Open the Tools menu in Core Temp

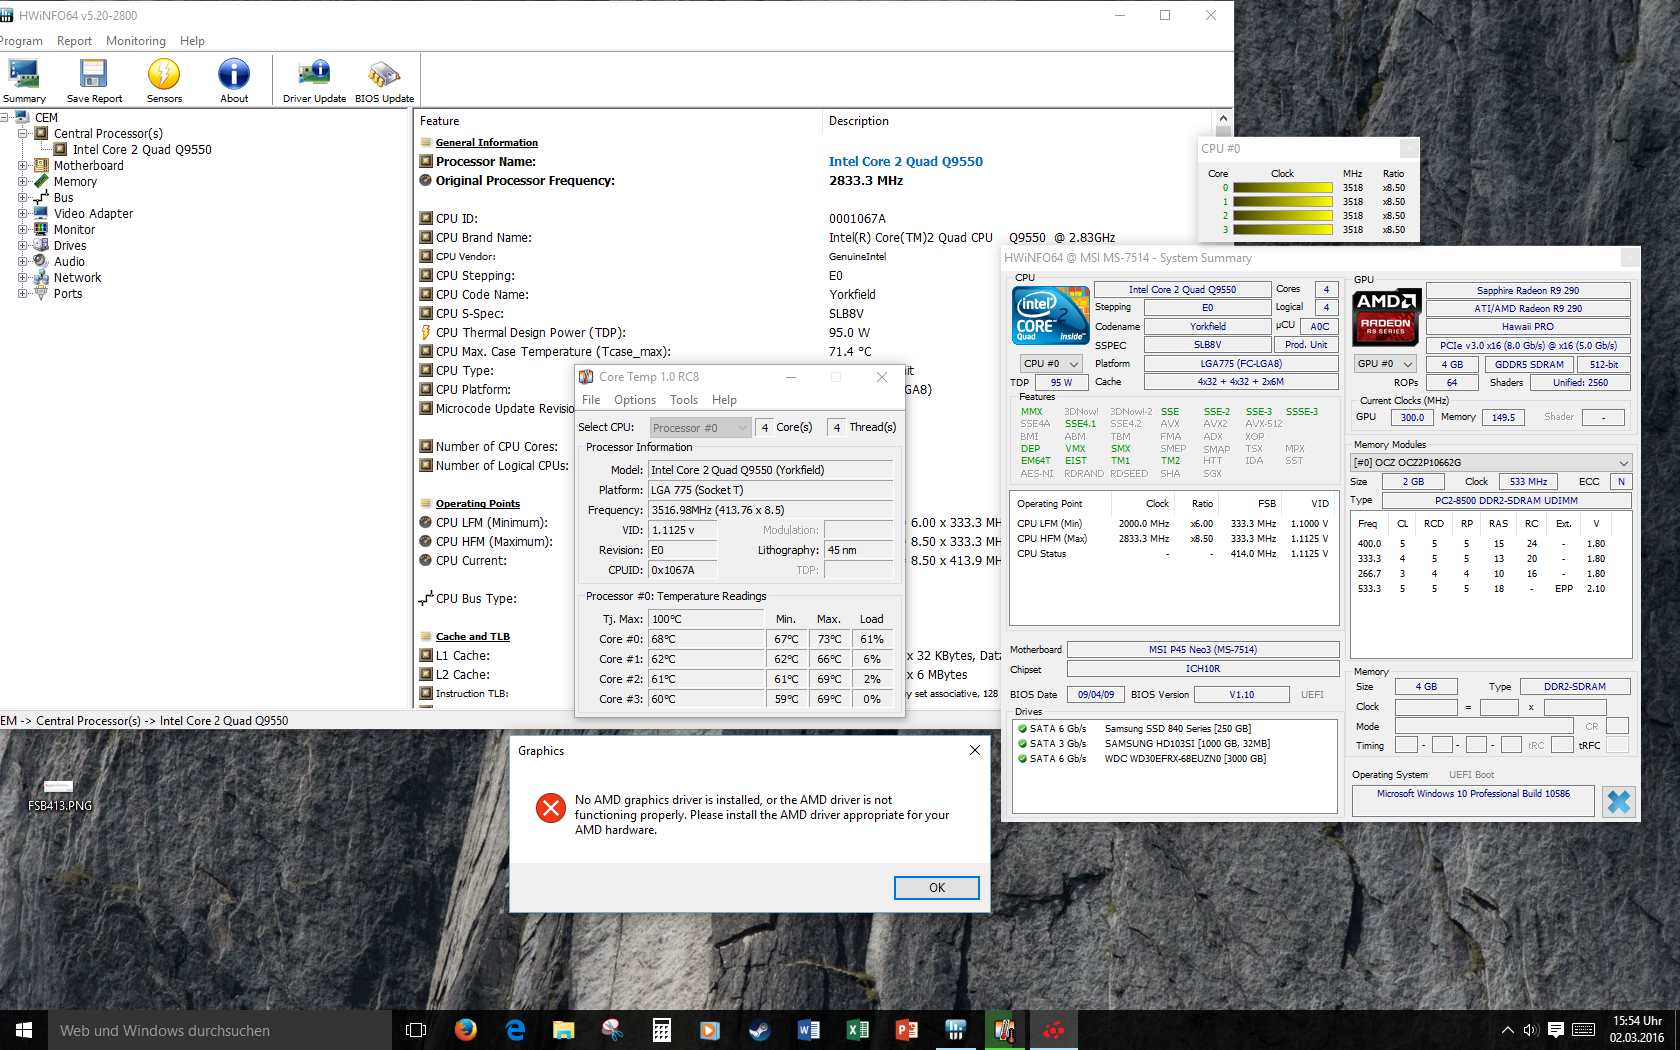(x=684, y=400)
